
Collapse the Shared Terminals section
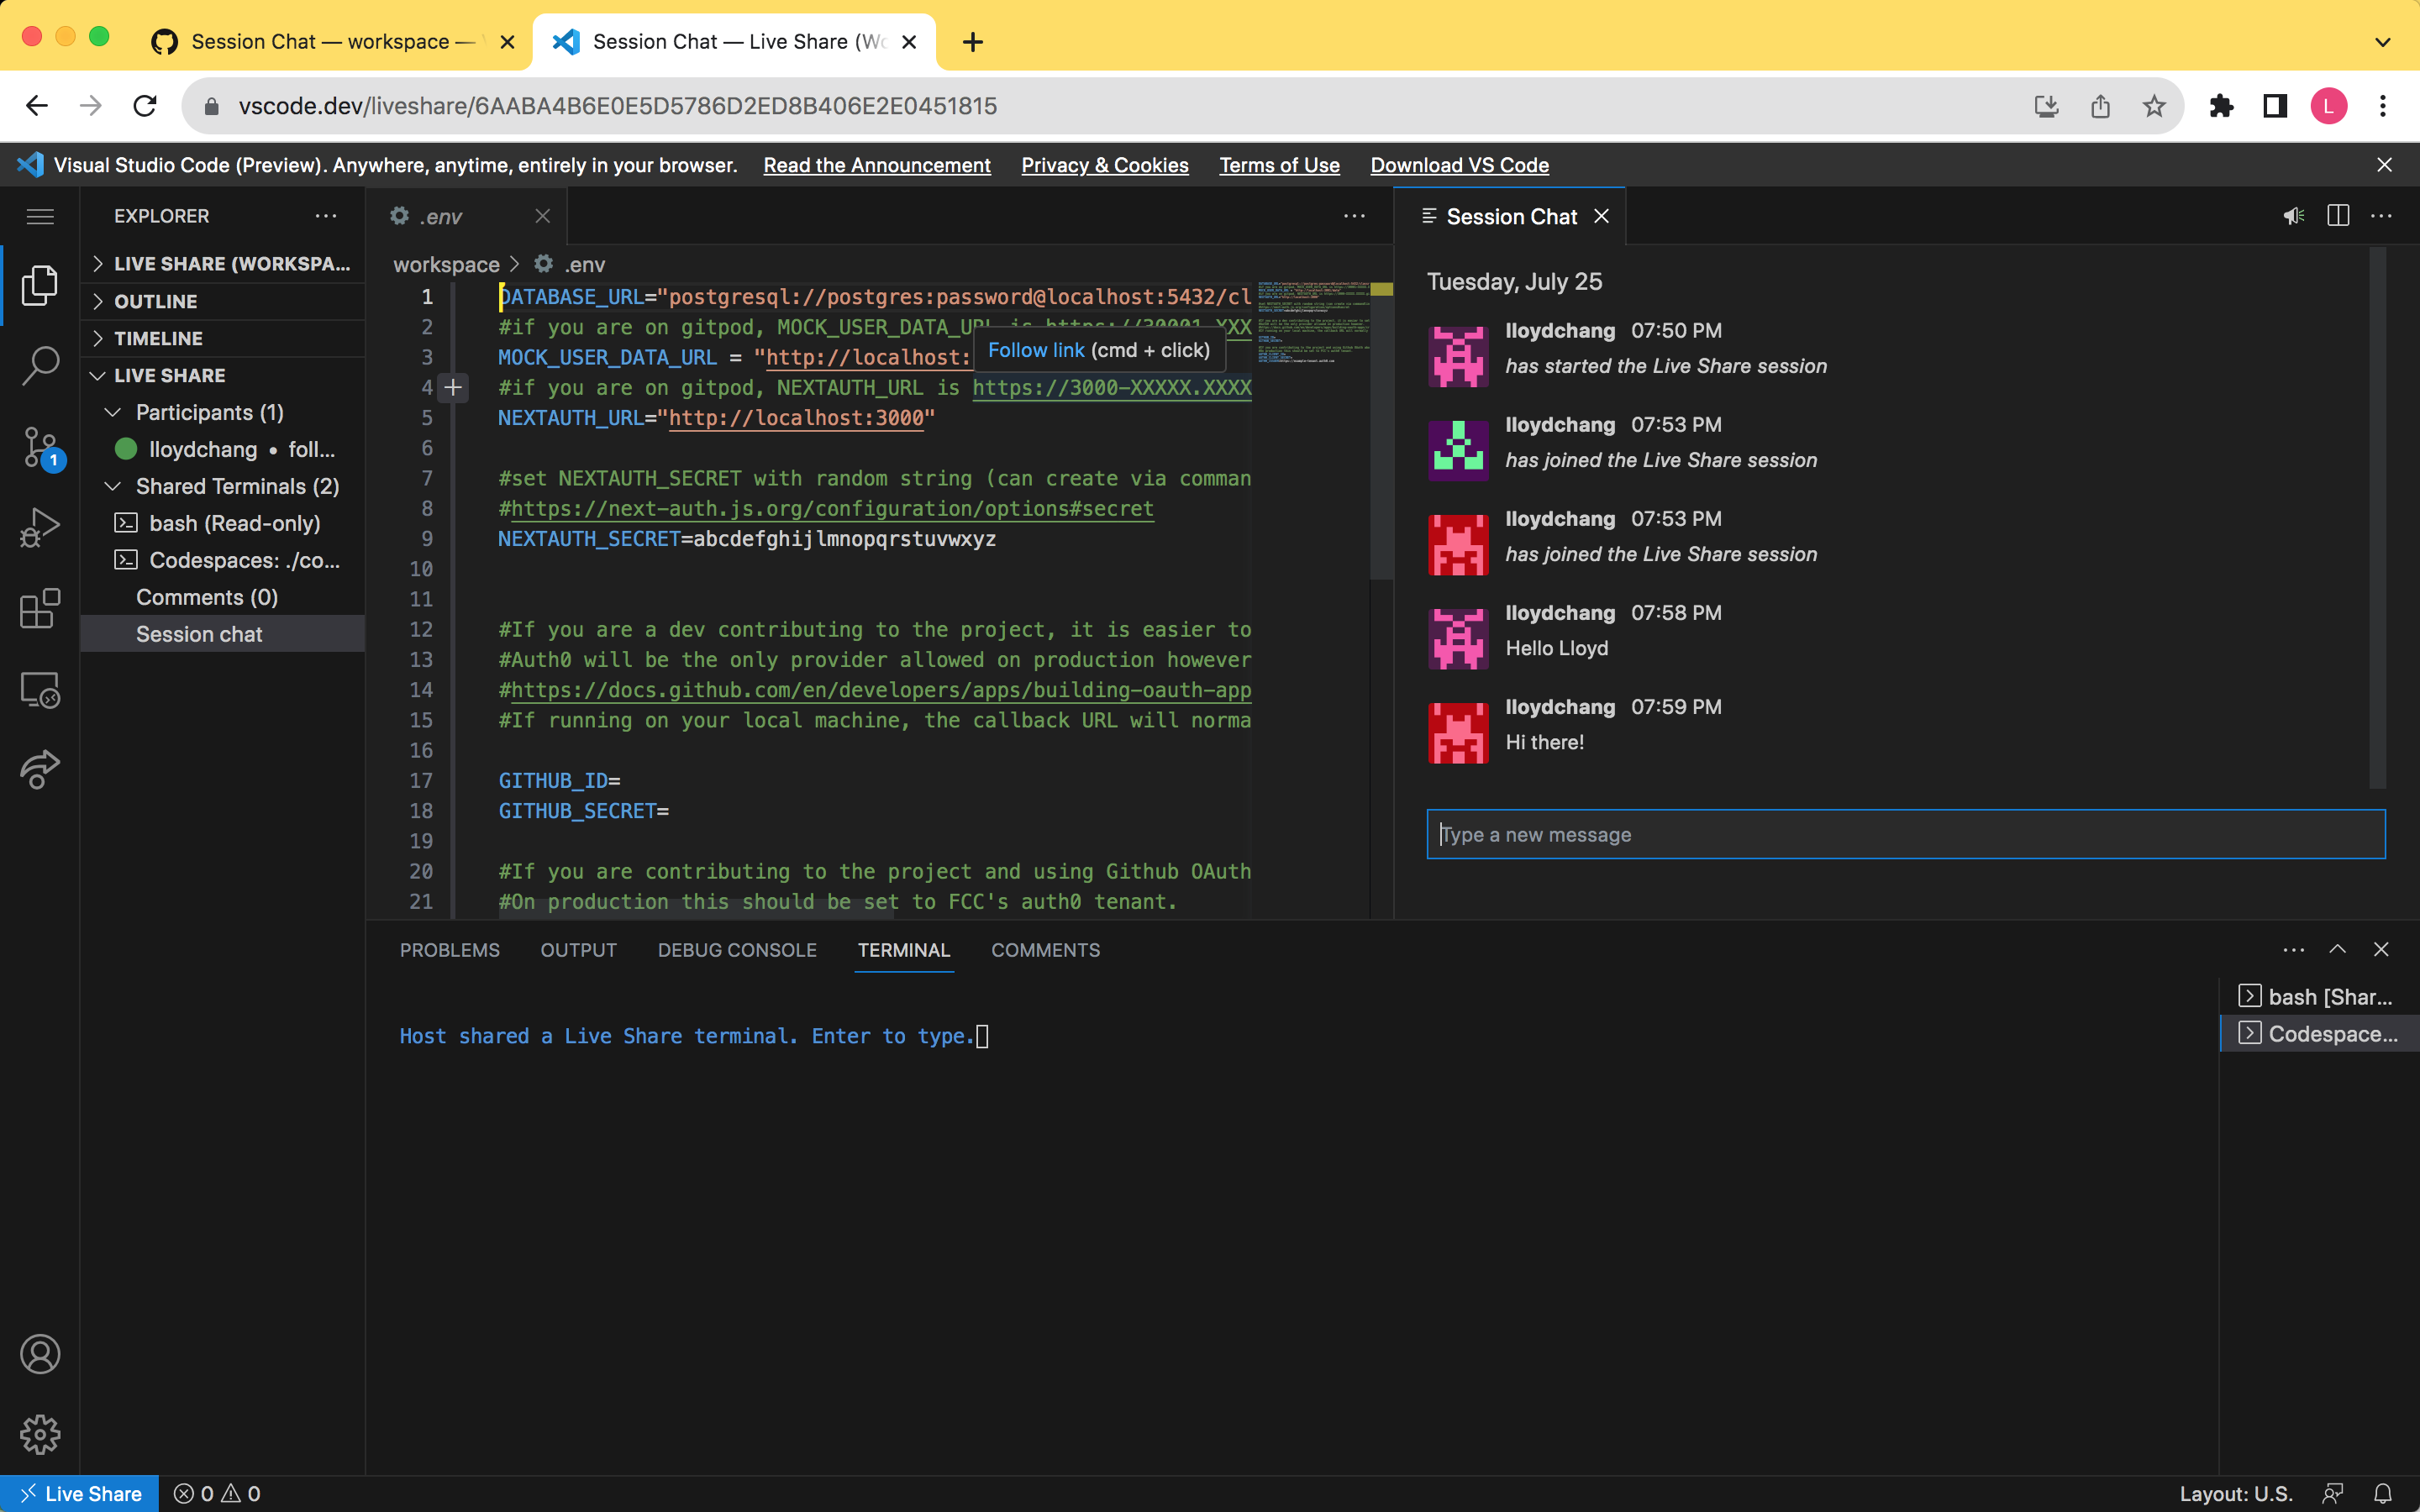pos(112,486)
